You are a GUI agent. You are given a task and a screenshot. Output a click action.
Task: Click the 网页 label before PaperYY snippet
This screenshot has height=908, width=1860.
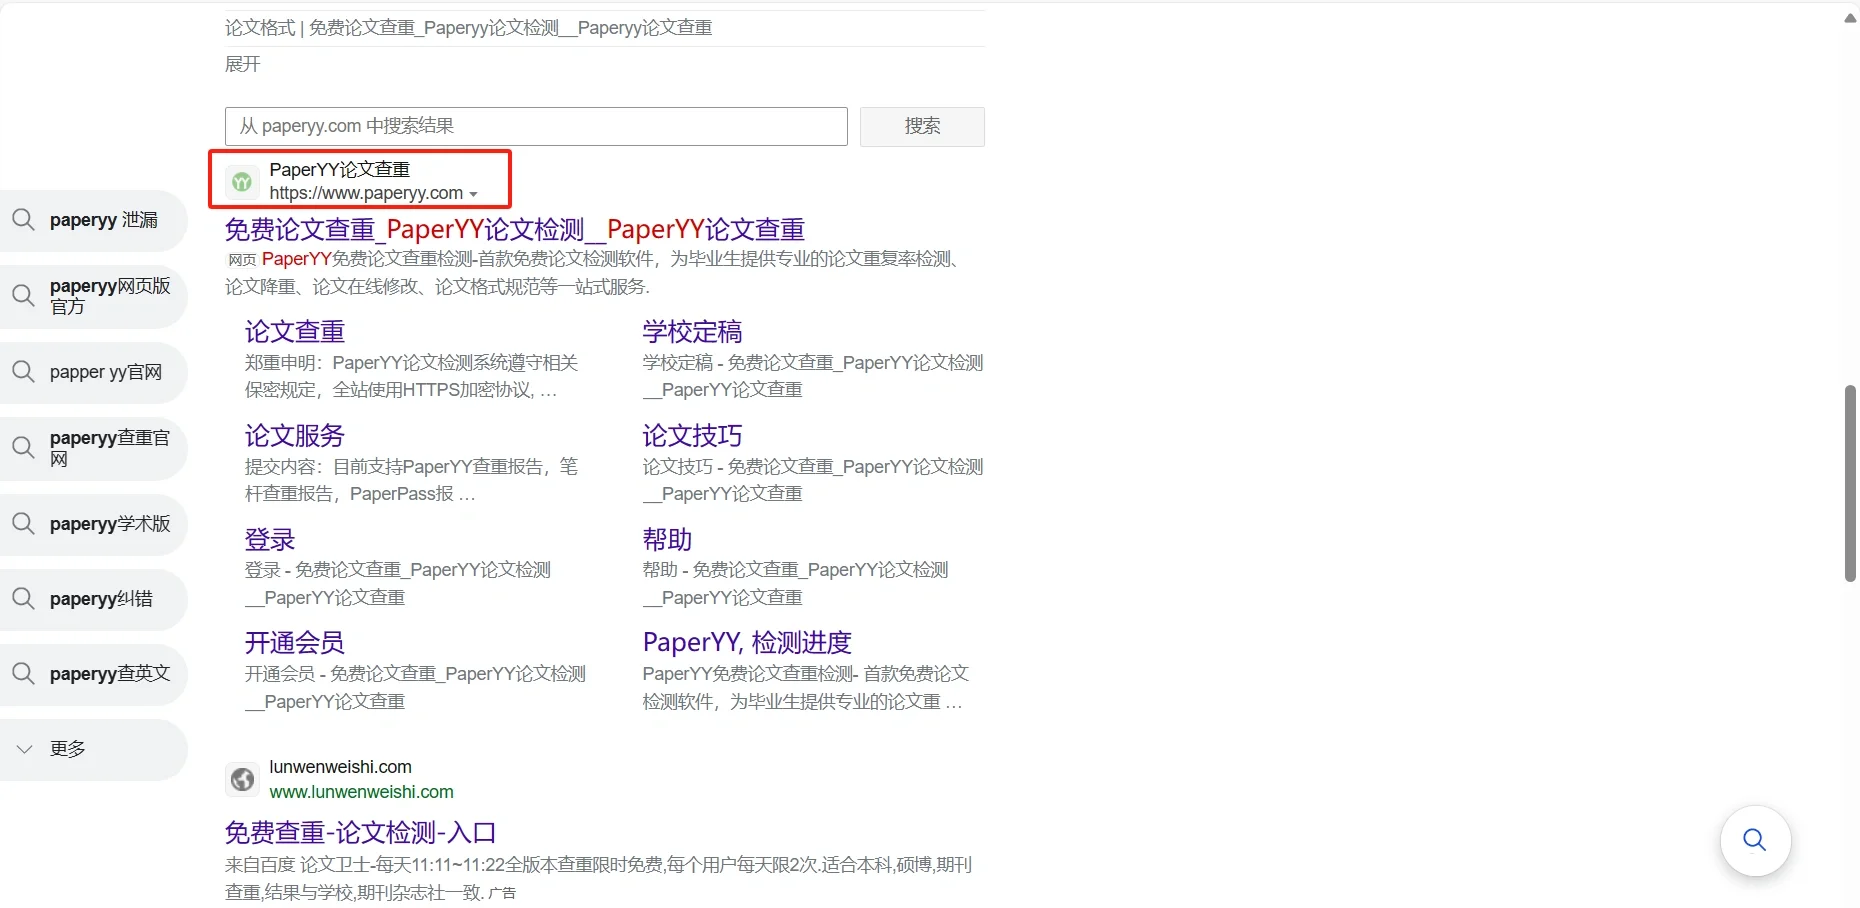click(x=242, y=260)
